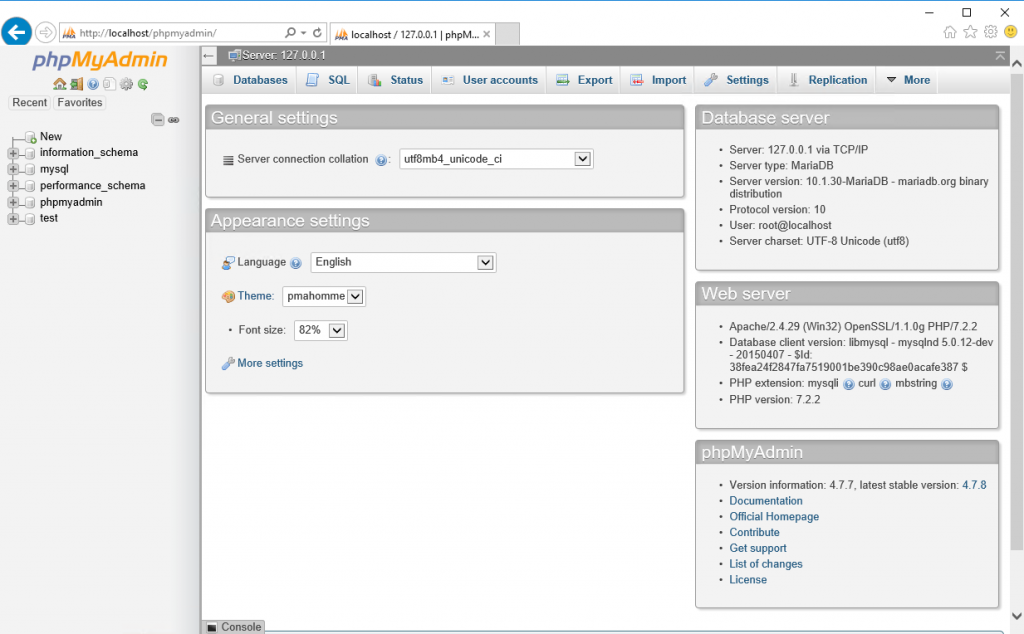The height and width of the screenshot is (634, 1024).
Task: Click database icon beside information_schema
Action: tap(29, 153)
